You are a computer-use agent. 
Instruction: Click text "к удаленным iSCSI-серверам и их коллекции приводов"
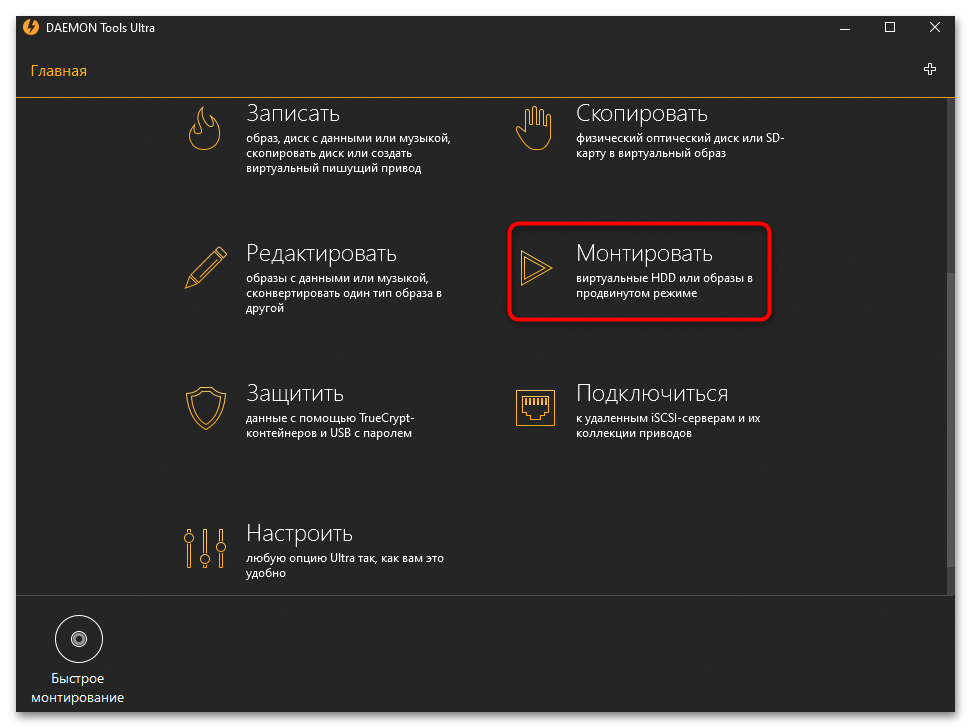(x=668, y=425)
